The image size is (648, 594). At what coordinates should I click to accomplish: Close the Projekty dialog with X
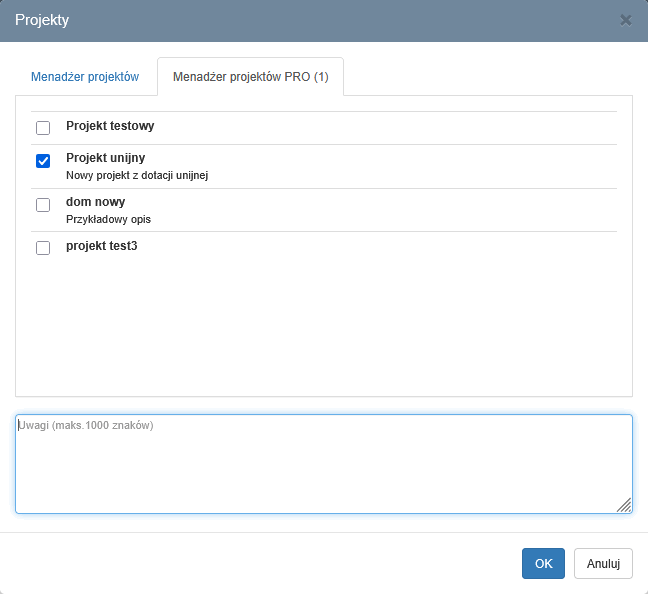click(626, 20)
